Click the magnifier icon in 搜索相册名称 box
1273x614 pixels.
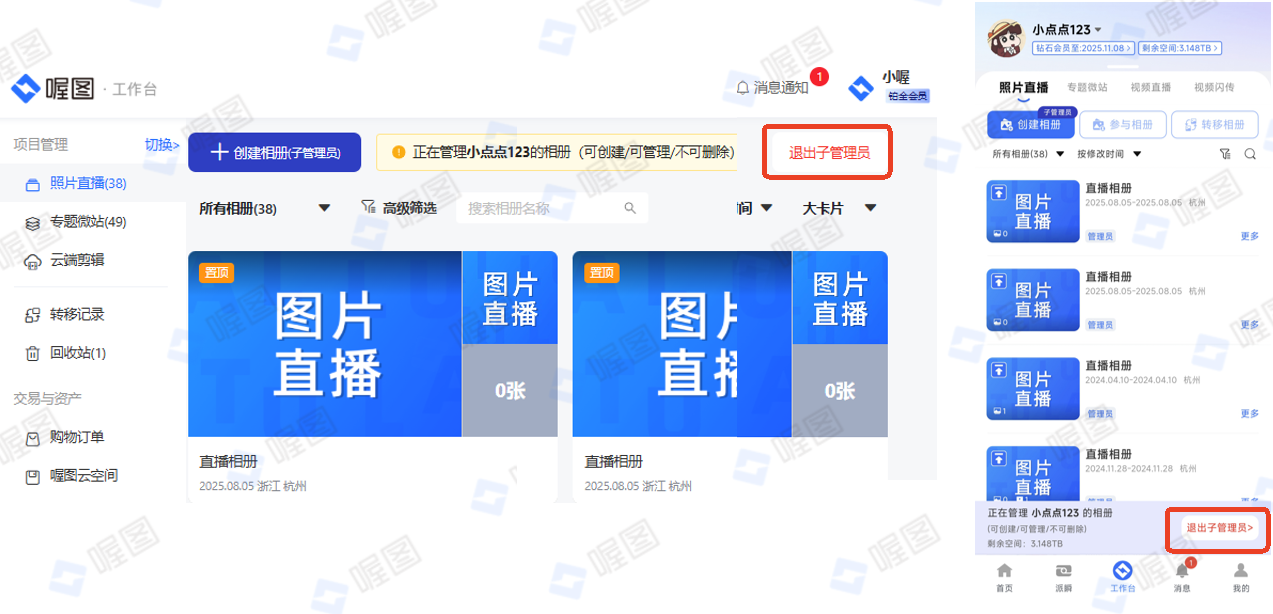pyautogui.click(x=630, y=208)
